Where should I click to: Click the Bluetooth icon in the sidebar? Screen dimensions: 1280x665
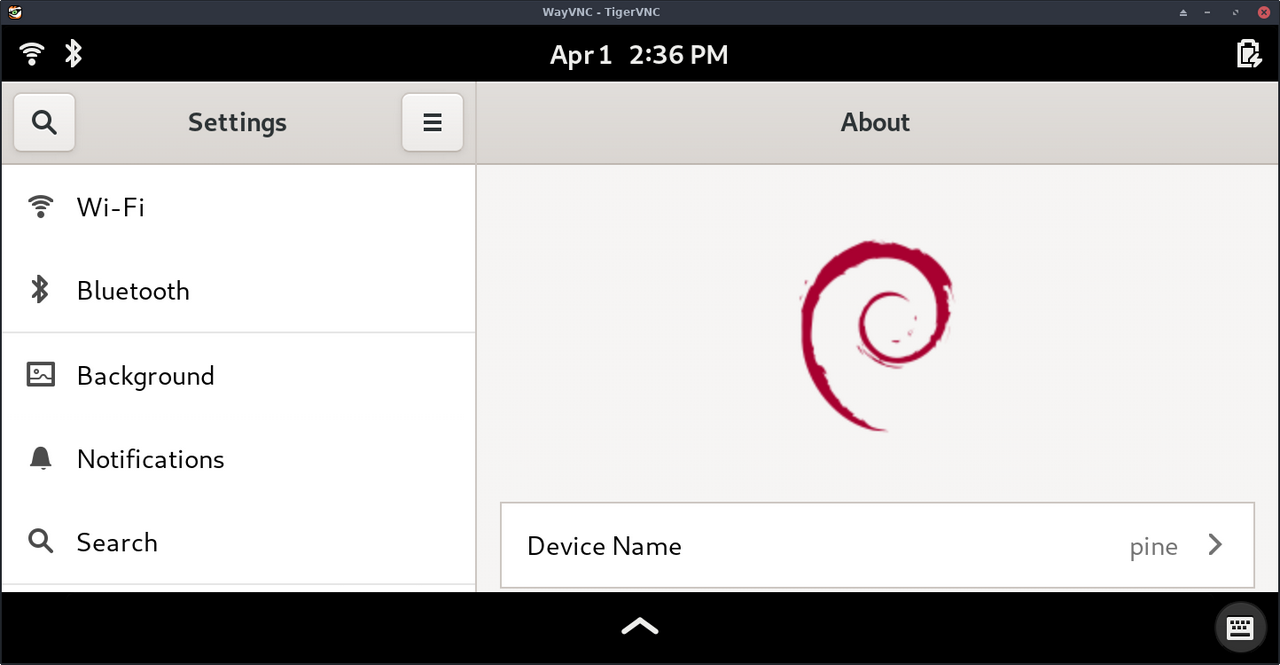tap(40, 290)
